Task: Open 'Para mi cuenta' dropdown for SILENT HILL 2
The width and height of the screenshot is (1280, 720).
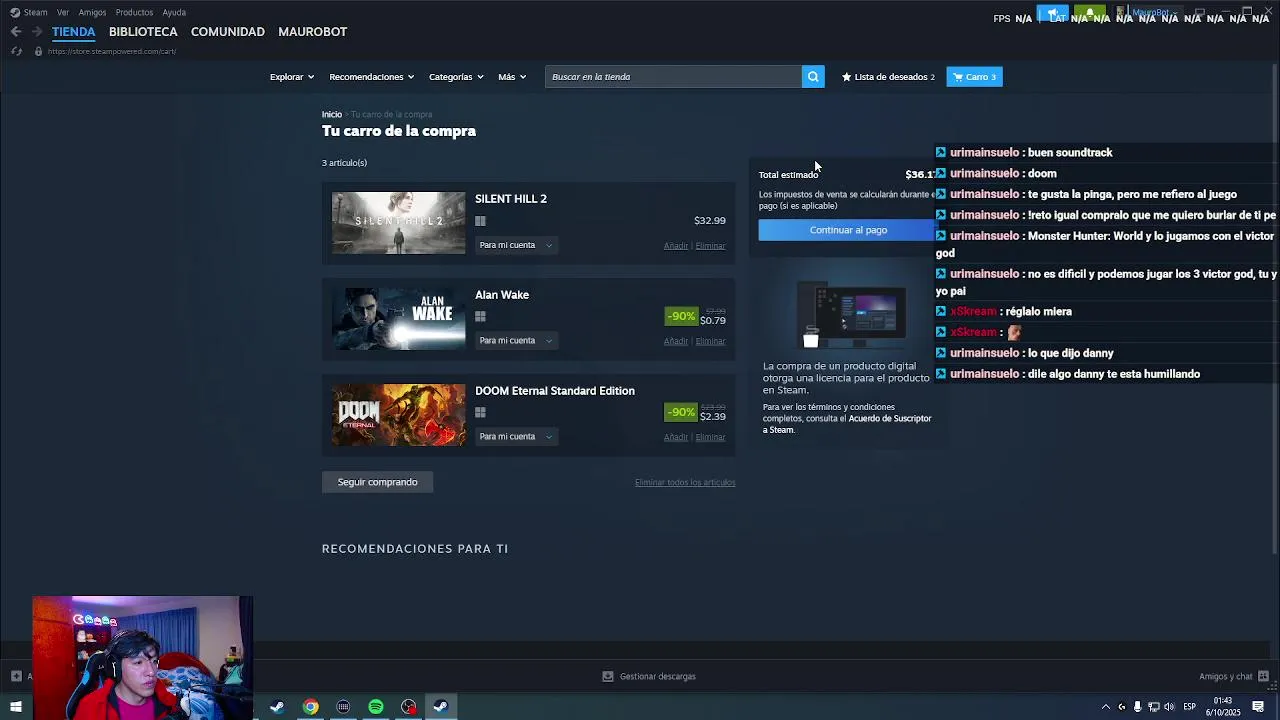Action: tap(516, 245)
